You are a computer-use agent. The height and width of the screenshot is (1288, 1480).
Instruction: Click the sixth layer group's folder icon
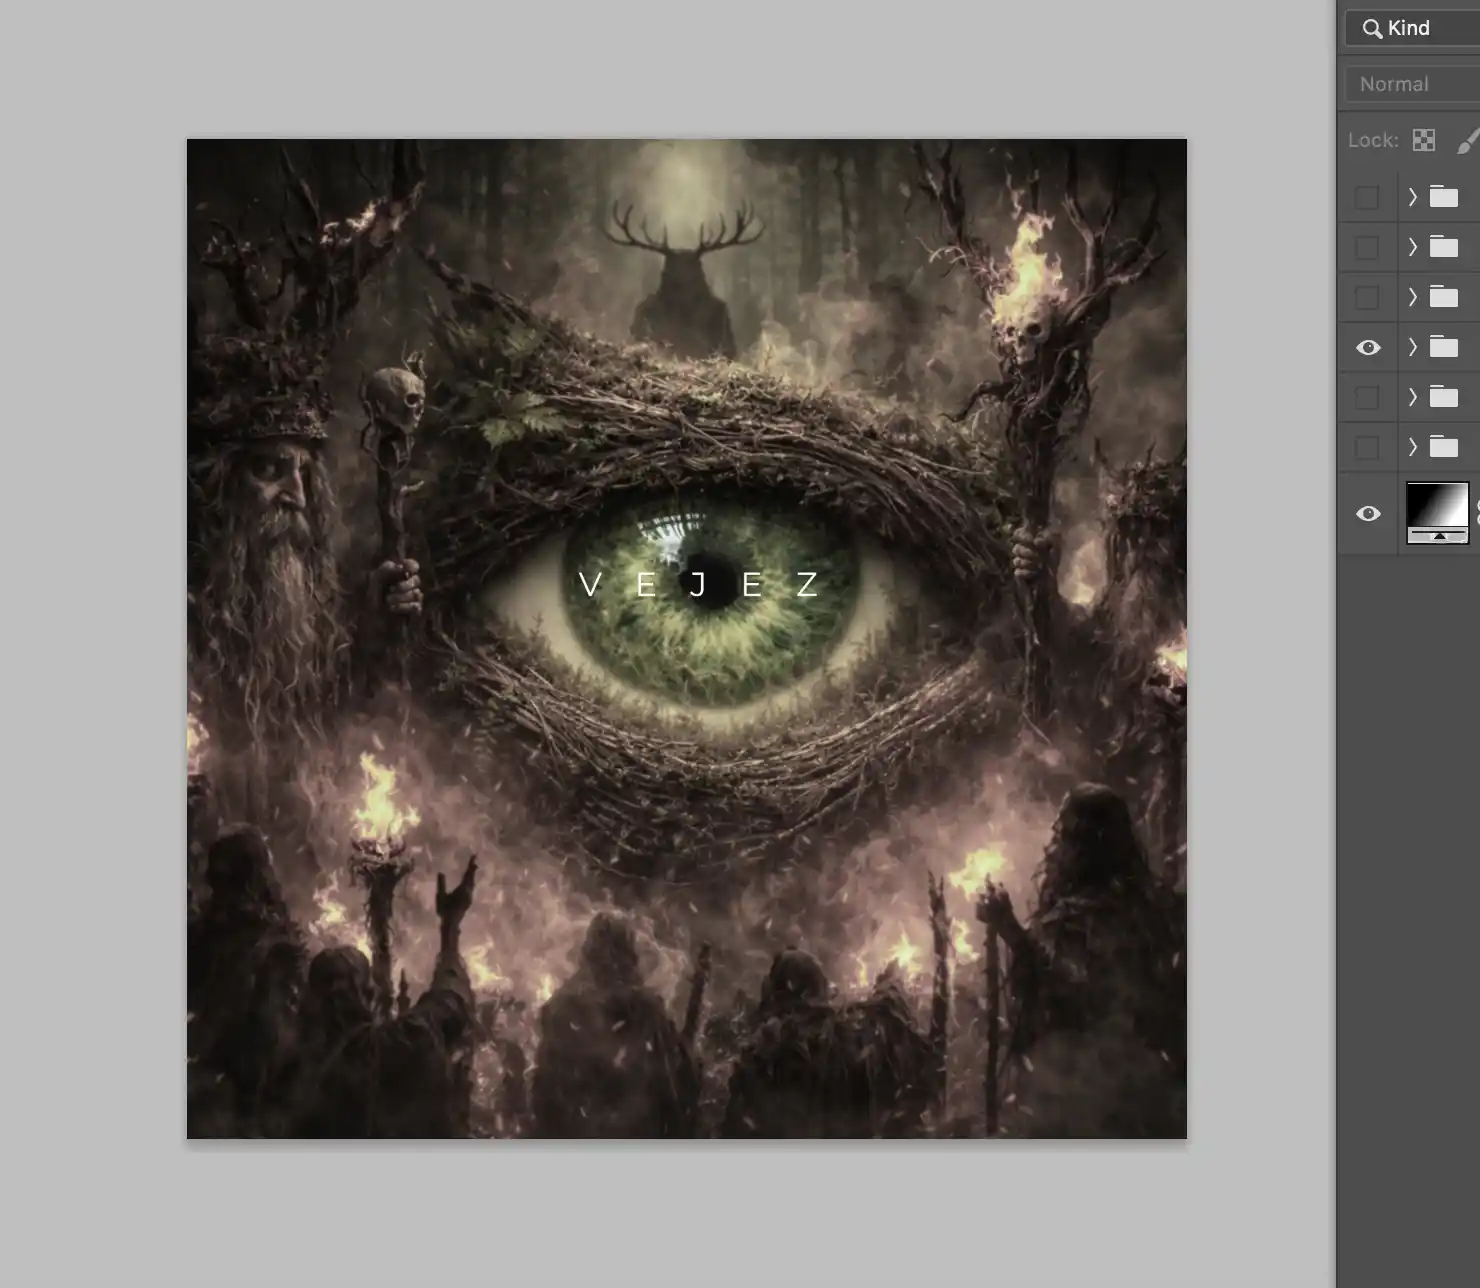click(x=1443, y=447)
